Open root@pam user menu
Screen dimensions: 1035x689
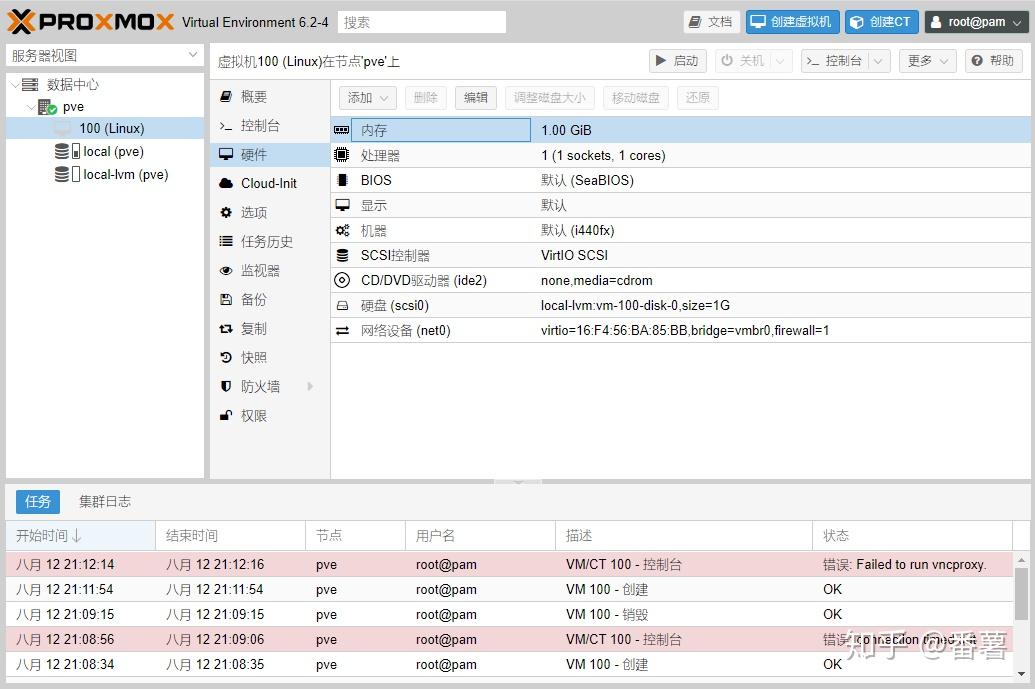coord(976,22)
